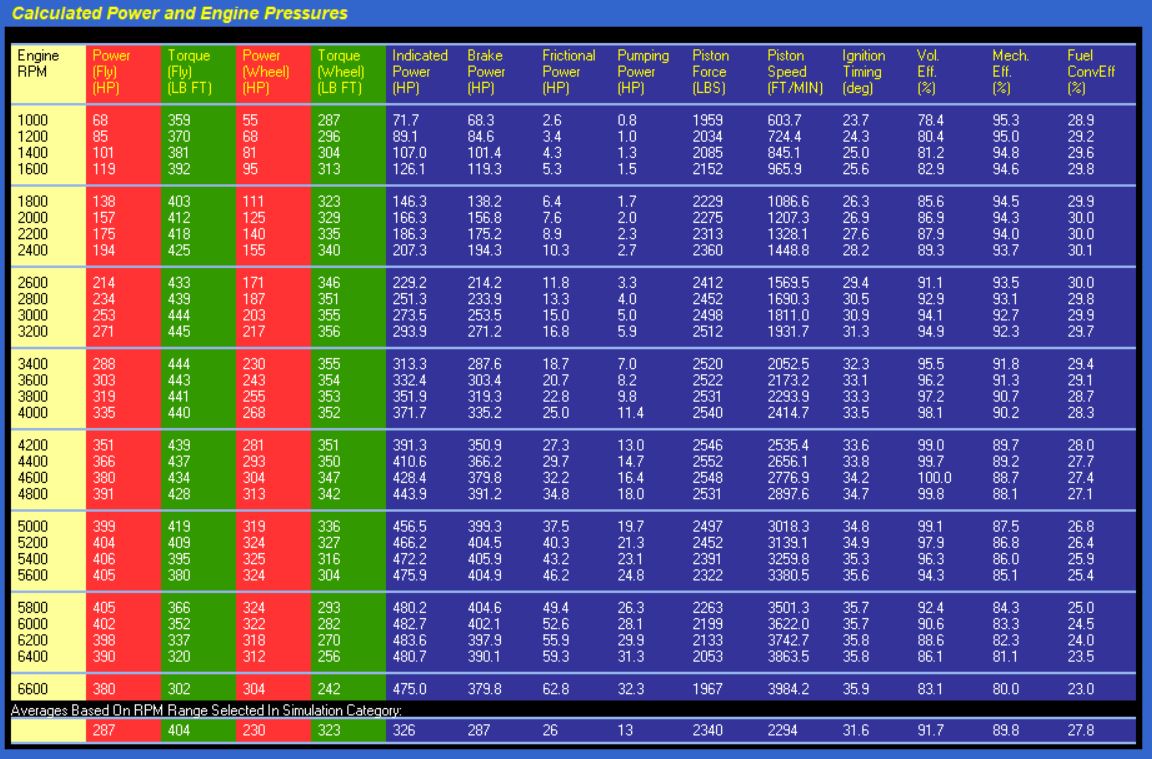Click indicated power value 483.6
The image size is (1152, 759).
click(x=409, y=640)
